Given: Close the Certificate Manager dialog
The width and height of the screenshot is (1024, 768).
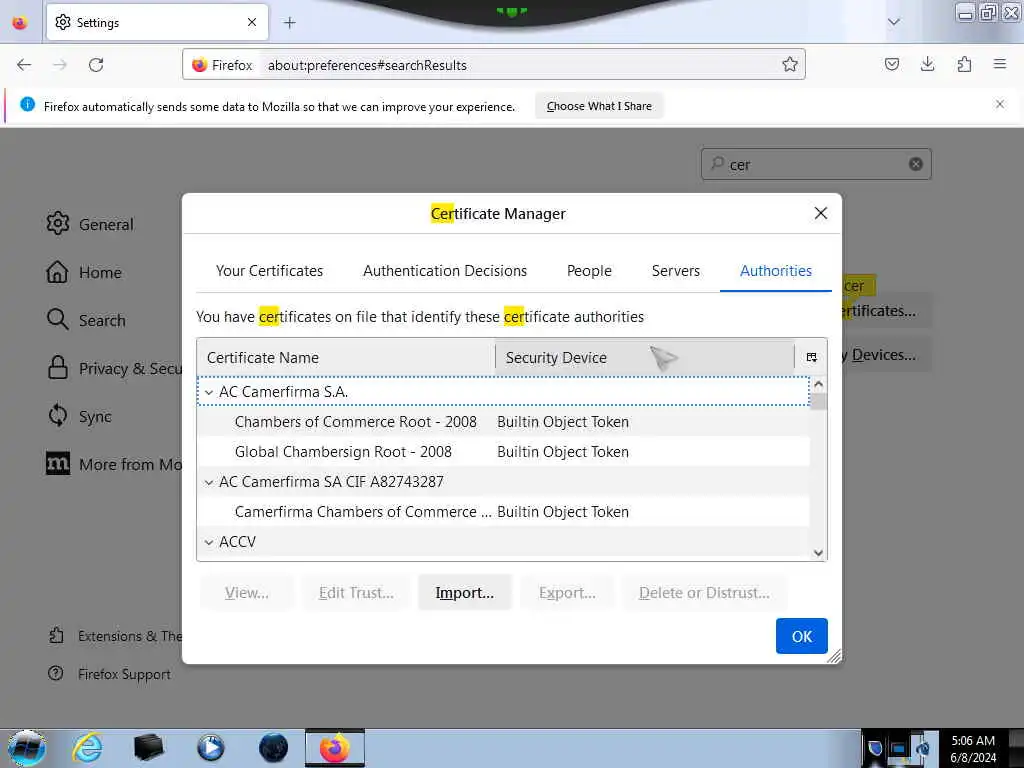Looking at the screenshot, I should (821, 213).
